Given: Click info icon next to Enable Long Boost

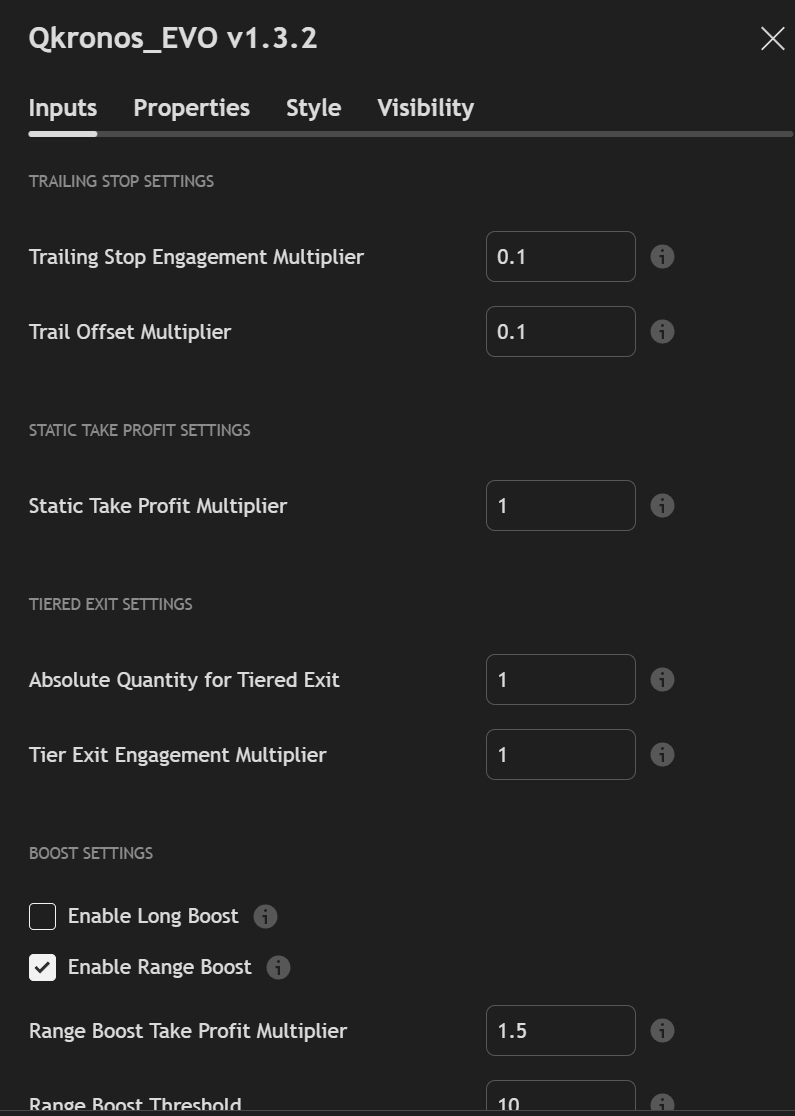Looking at the screenshot, I should 265,916.
